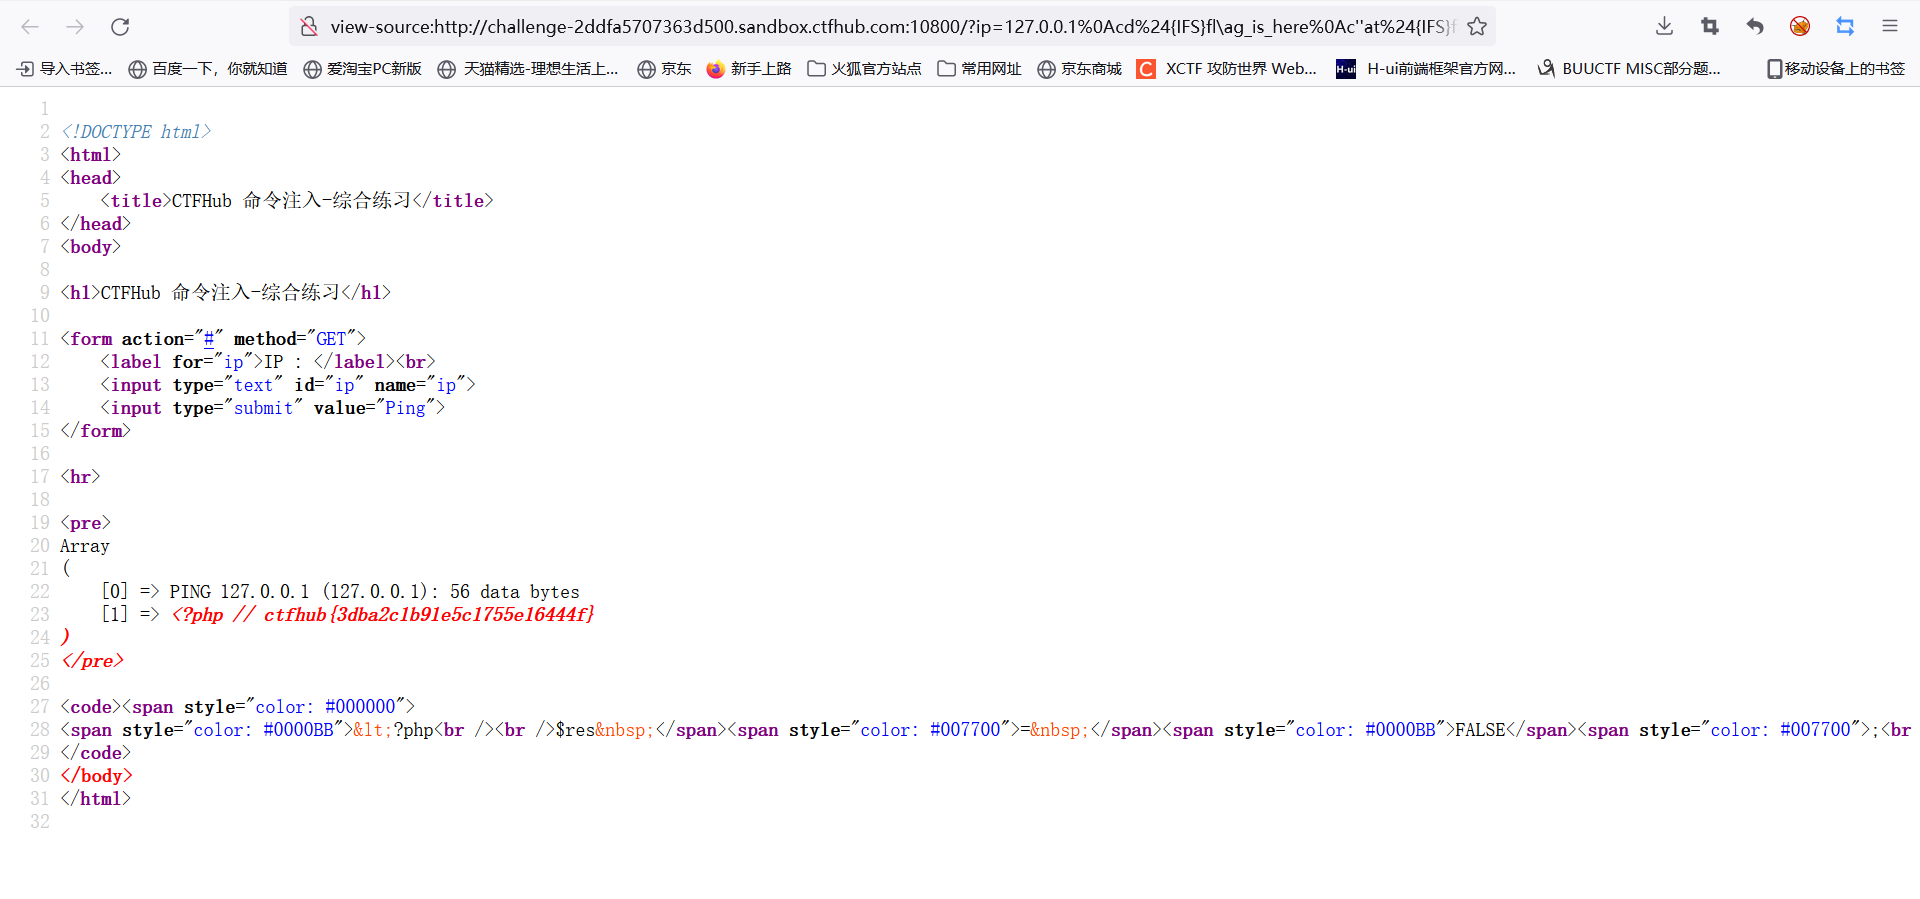Open the 天猫精选-理想生活上 bookmark

tap(528, 69)
